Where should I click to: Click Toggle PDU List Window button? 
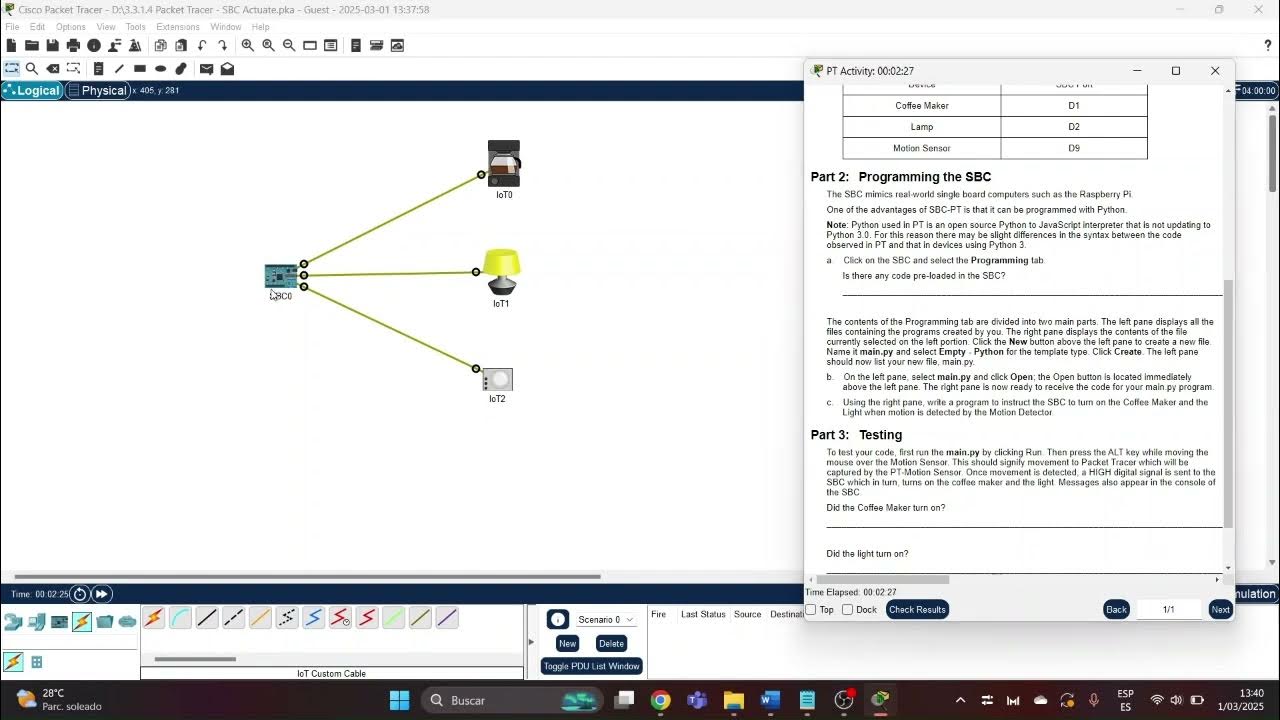click(x=591, y=666)
